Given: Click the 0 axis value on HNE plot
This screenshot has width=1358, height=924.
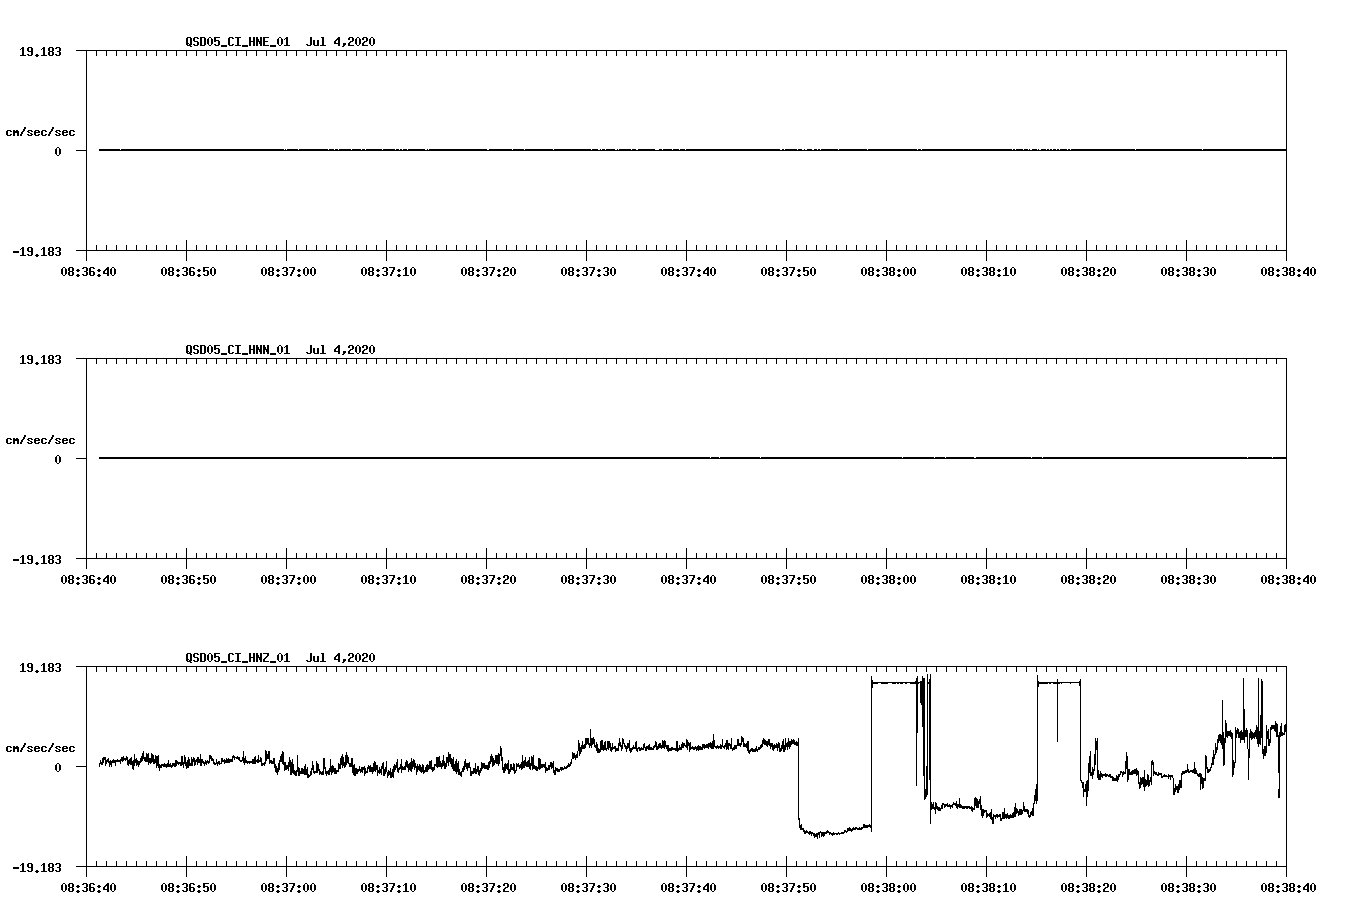Looking at the screenshot, I should [58, 151].
